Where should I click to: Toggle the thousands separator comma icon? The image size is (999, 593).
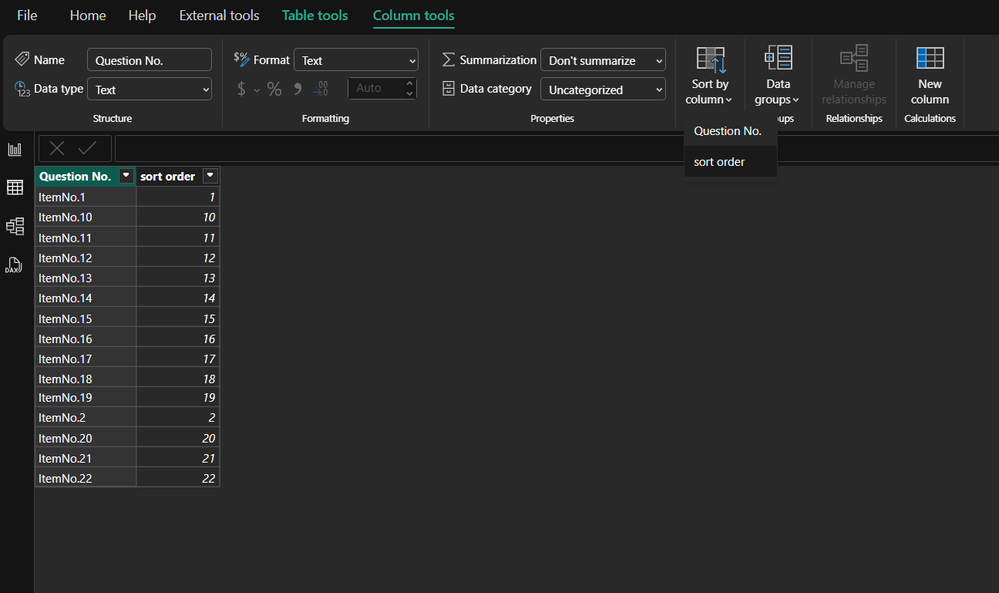pos(298,89)
